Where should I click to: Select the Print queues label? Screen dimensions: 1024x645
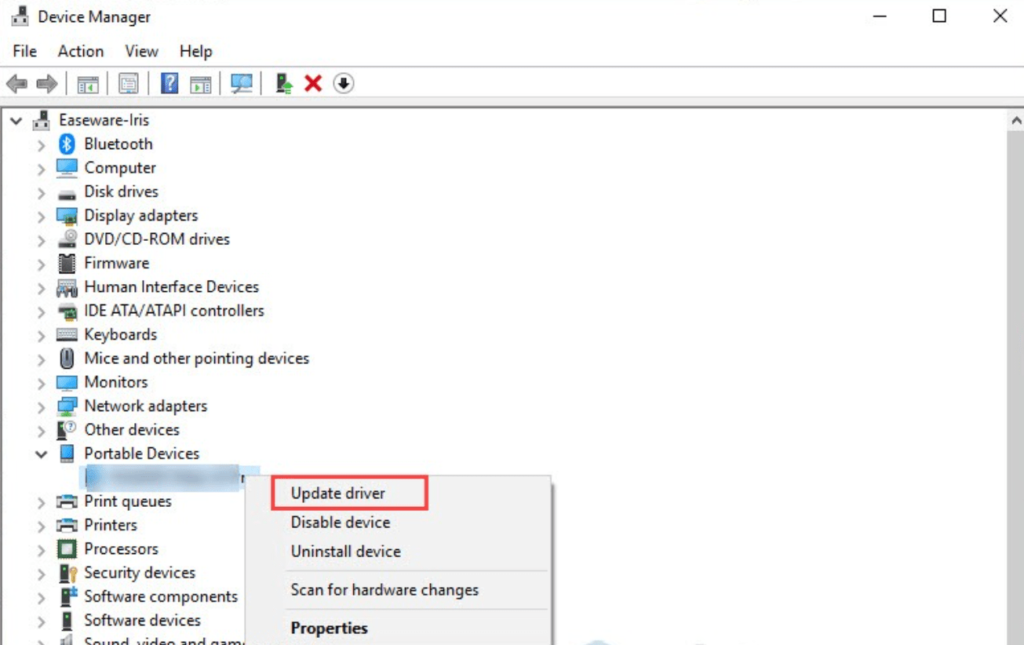click(127, 501)
